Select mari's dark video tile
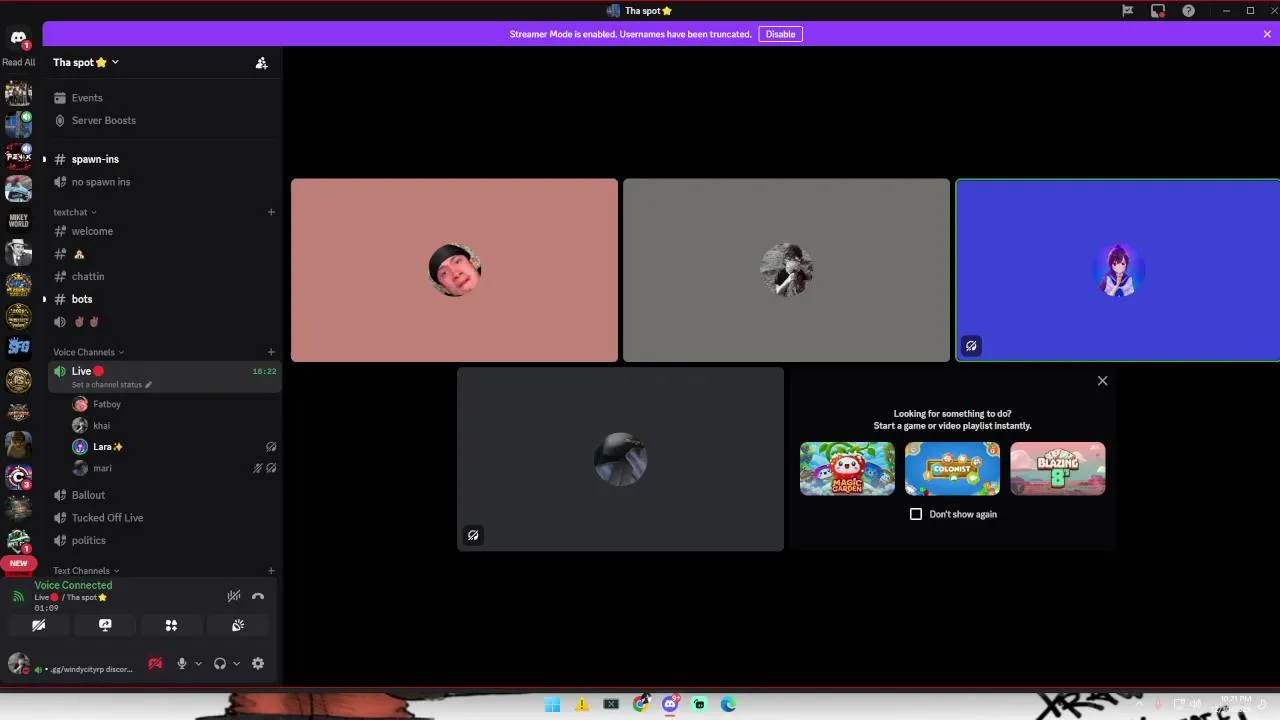This screenshot has height=720, width=1280. [x=620, y=459]
